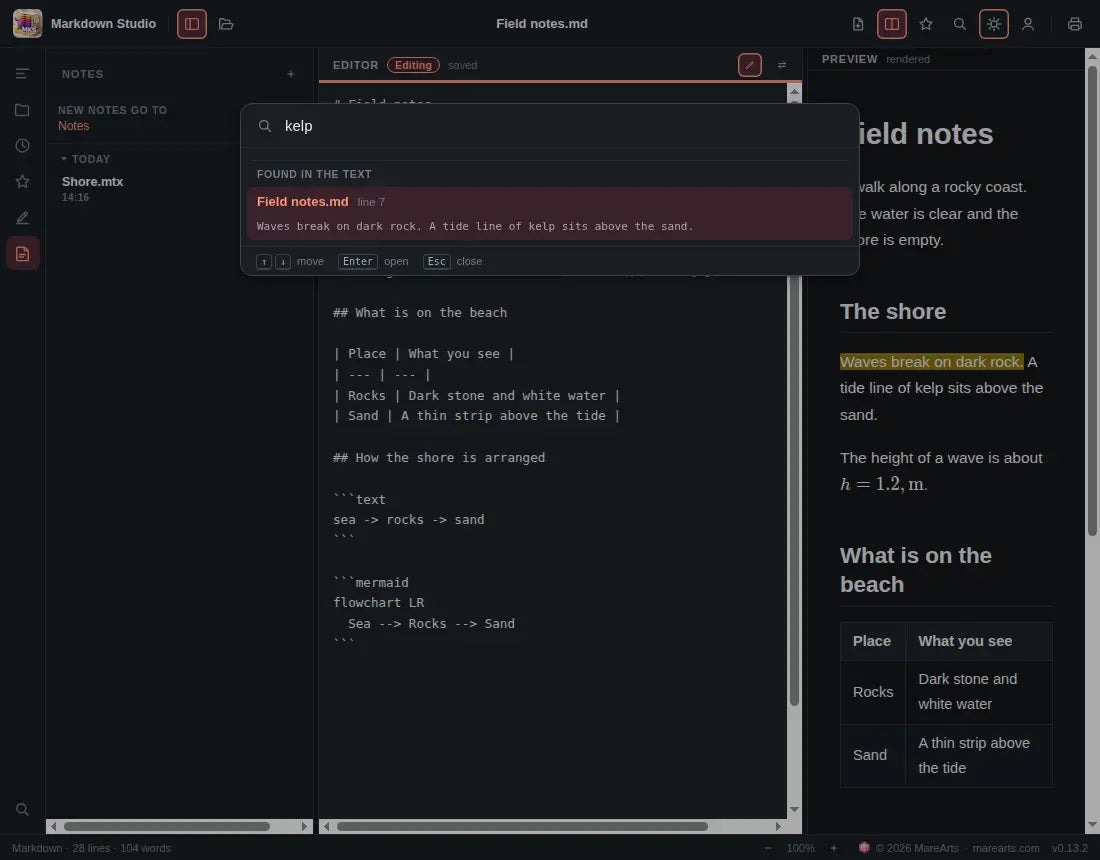
Task: Click the Esc key hint to close search
Action: 436,262
